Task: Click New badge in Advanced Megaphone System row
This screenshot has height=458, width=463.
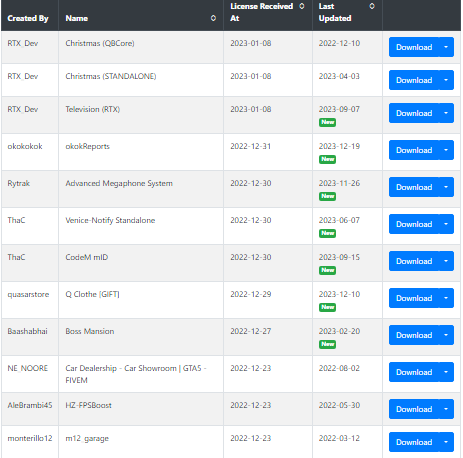Action: (x=327, y=196)
